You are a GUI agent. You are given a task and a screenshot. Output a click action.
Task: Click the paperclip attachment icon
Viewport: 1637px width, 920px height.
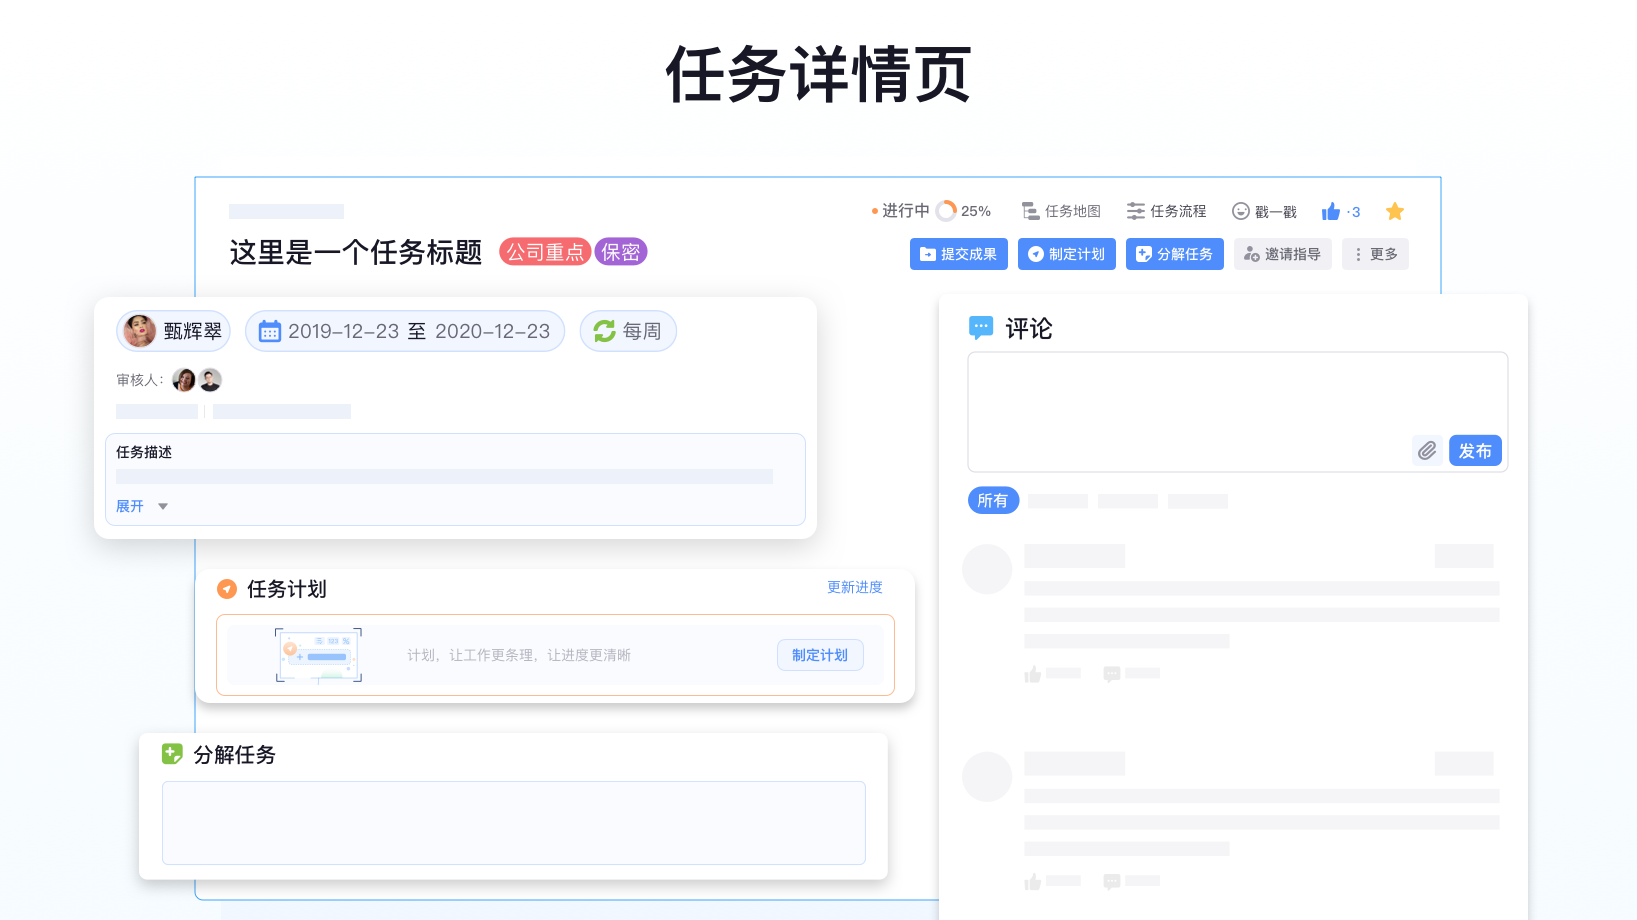[1427, 451]
